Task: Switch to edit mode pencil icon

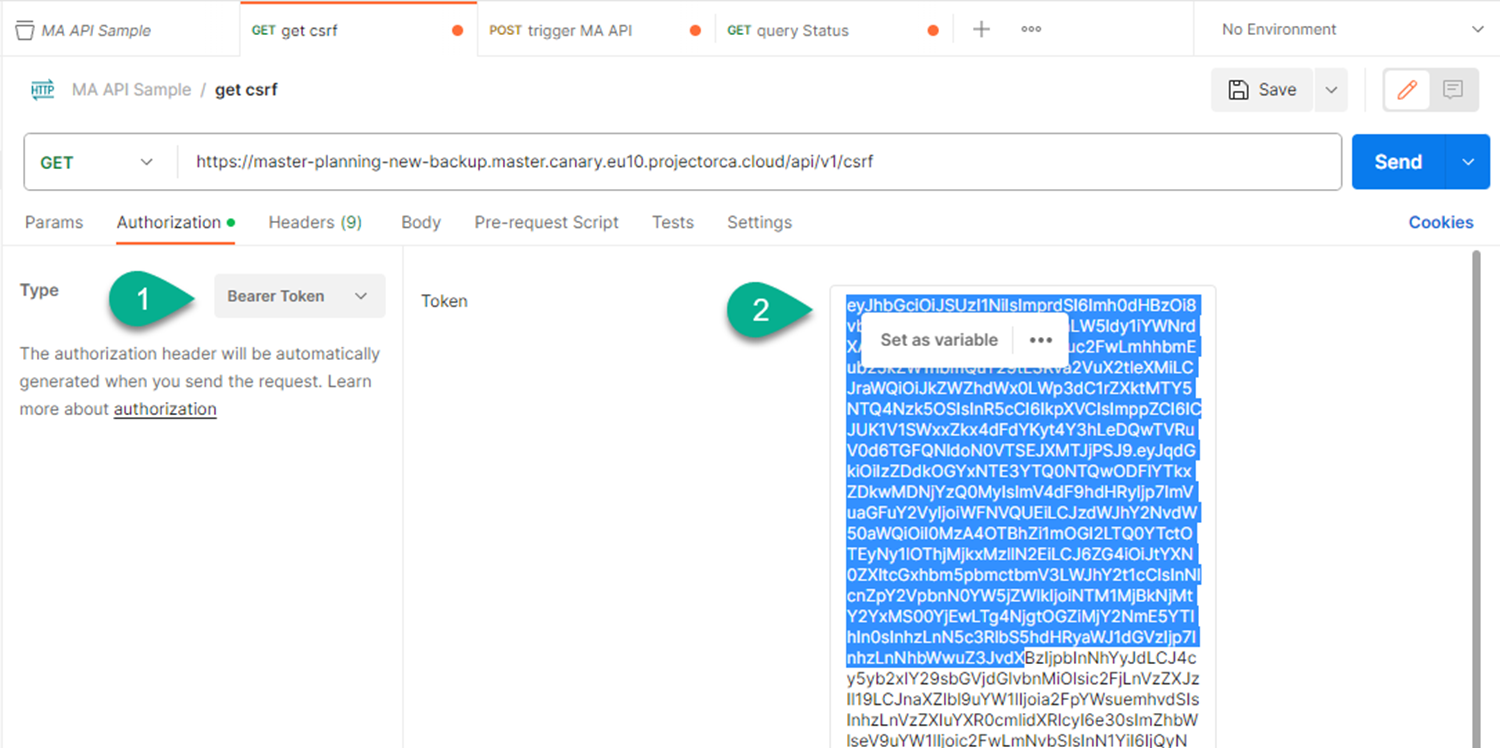Action: tap(1407, 90)
